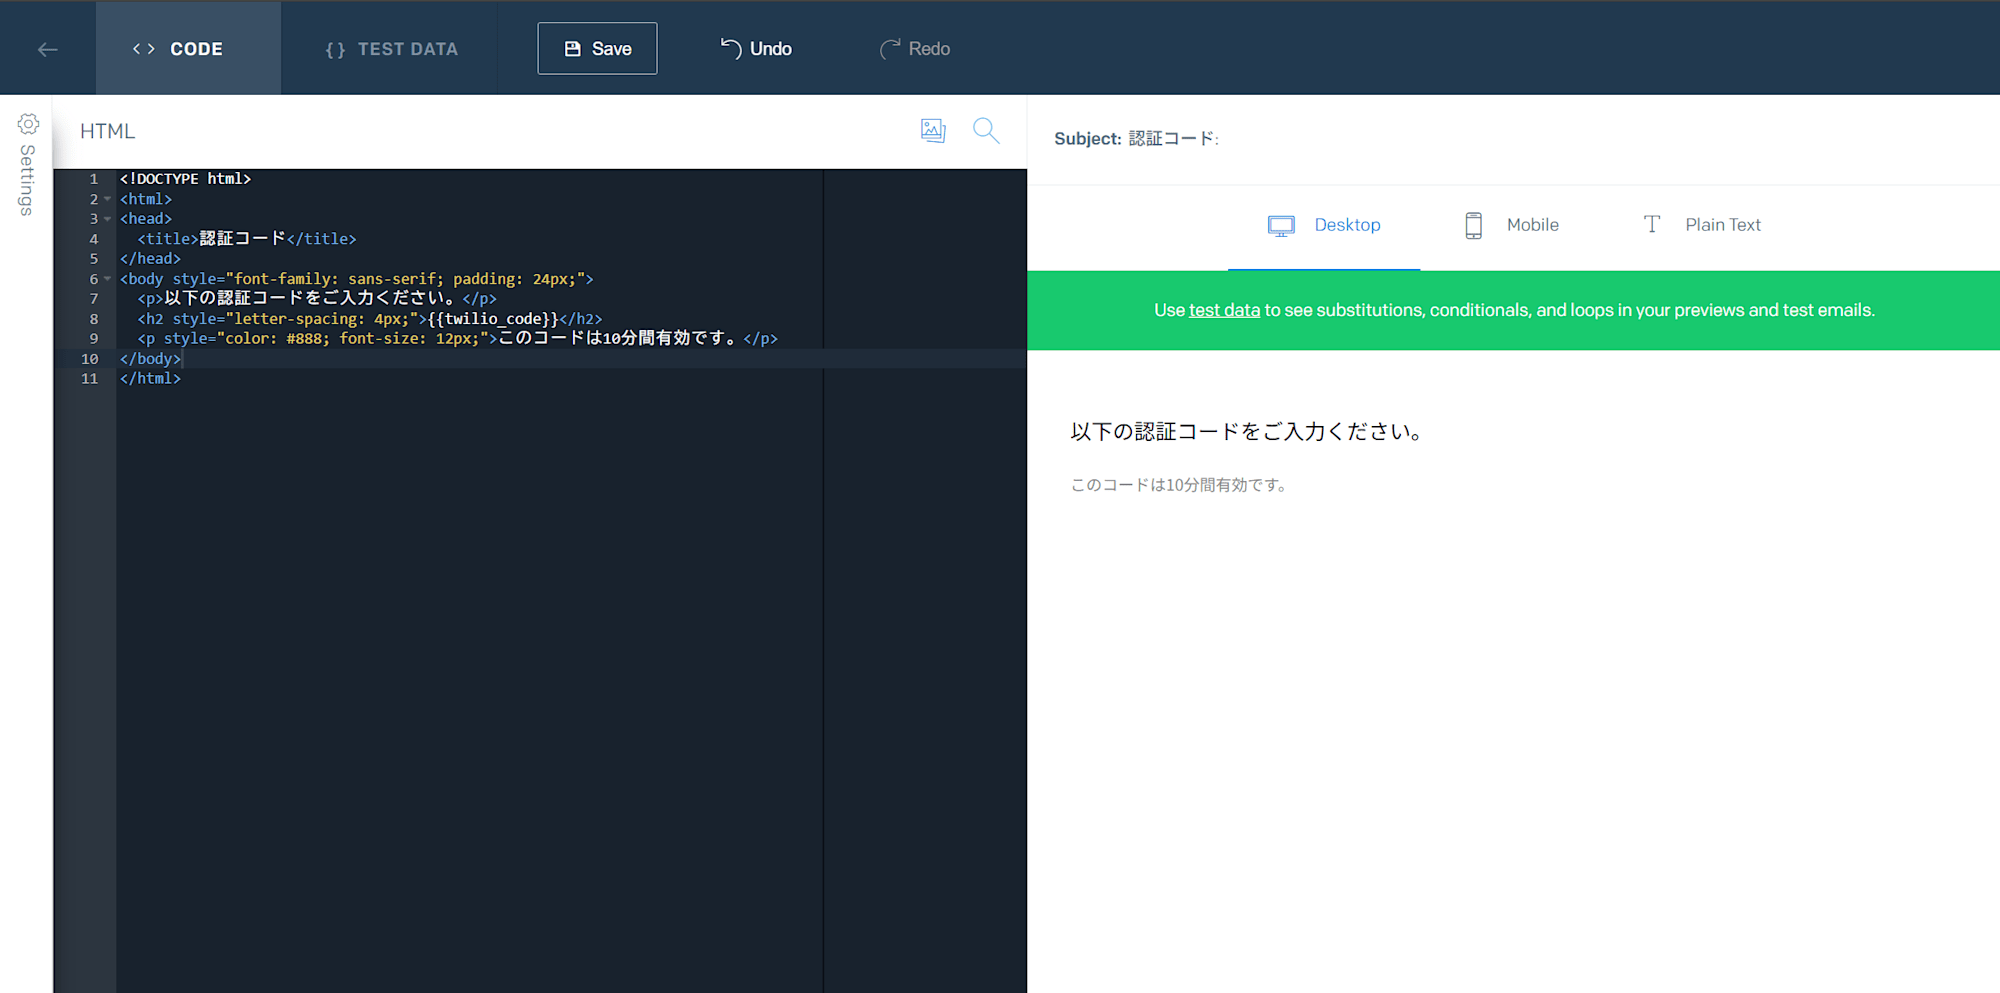Click the closing </html> line

(150, 379)
